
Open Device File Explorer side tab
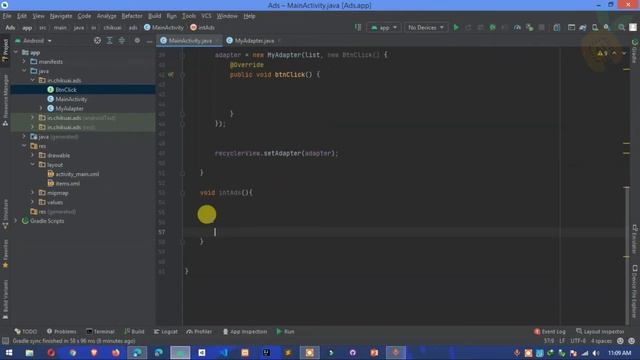click(635, 291)
